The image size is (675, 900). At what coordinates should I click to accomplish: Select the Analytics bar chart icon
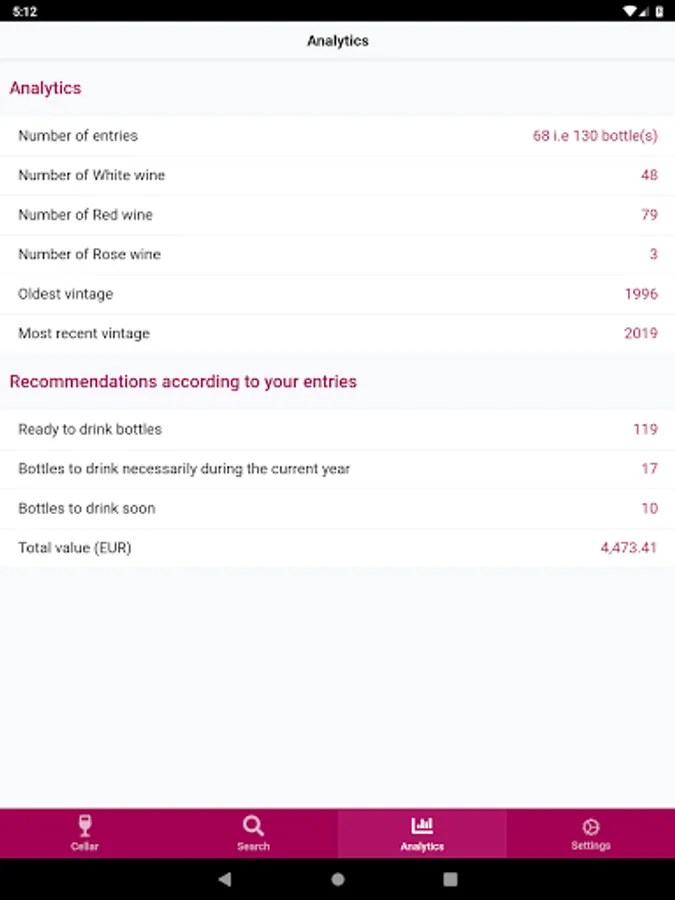click(x=422, y=826)
